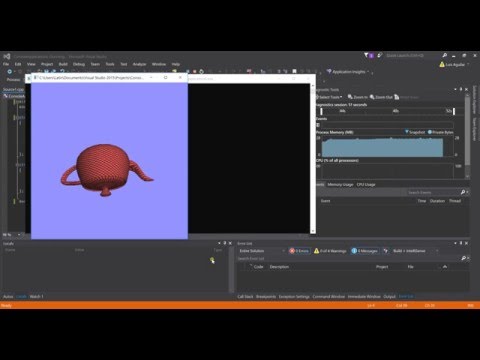Viewport: 480px width, 360px height.
Task: Click the Quick Launch search magnifier
Action: [445, 55]
